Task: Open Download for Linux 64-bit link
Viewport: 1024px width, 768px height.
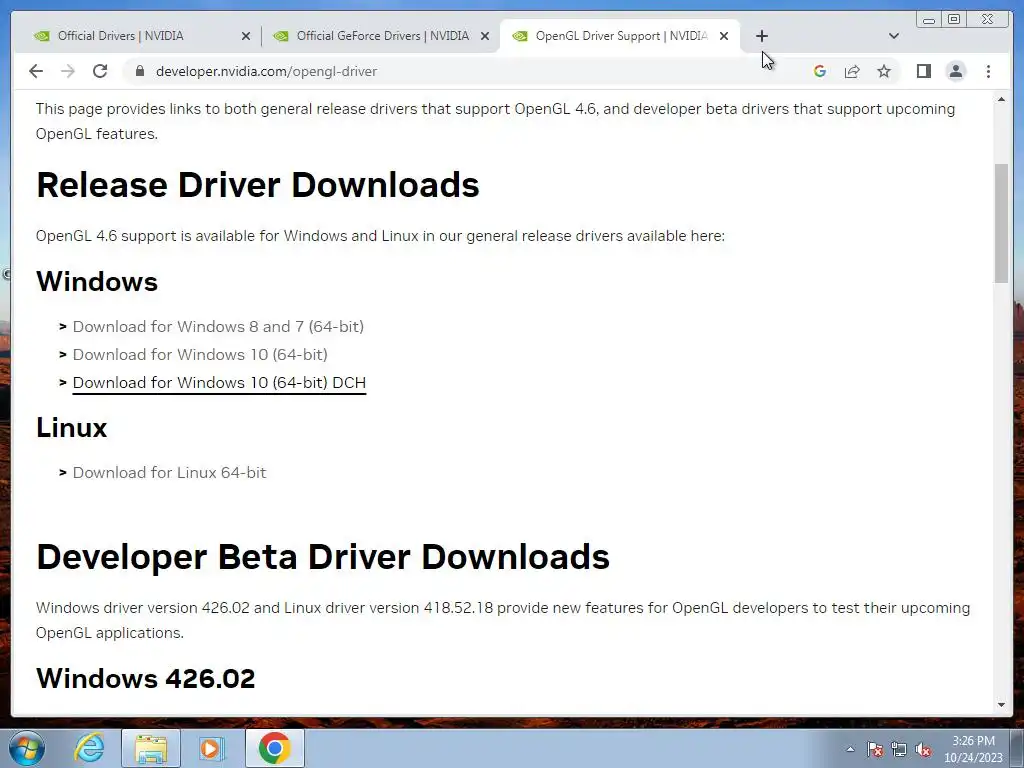Action: click(x=169, y=473)
